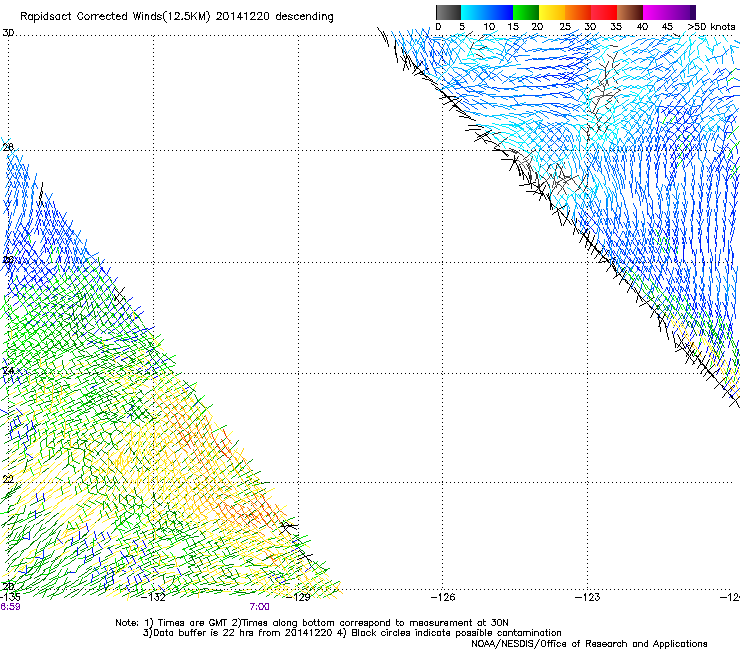The image size is (740, 650).
Task: Click the longitude label "-123"
Action: pyautogui.click(x=588, y=597)
